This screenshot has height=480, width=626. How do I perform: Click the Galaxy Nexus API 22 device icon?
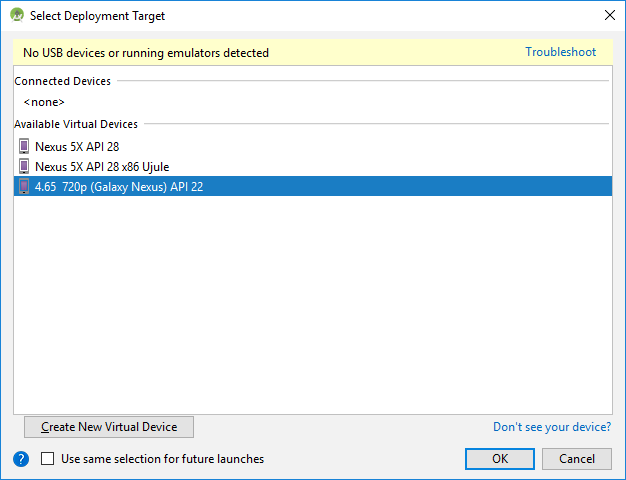click(24, 187)
